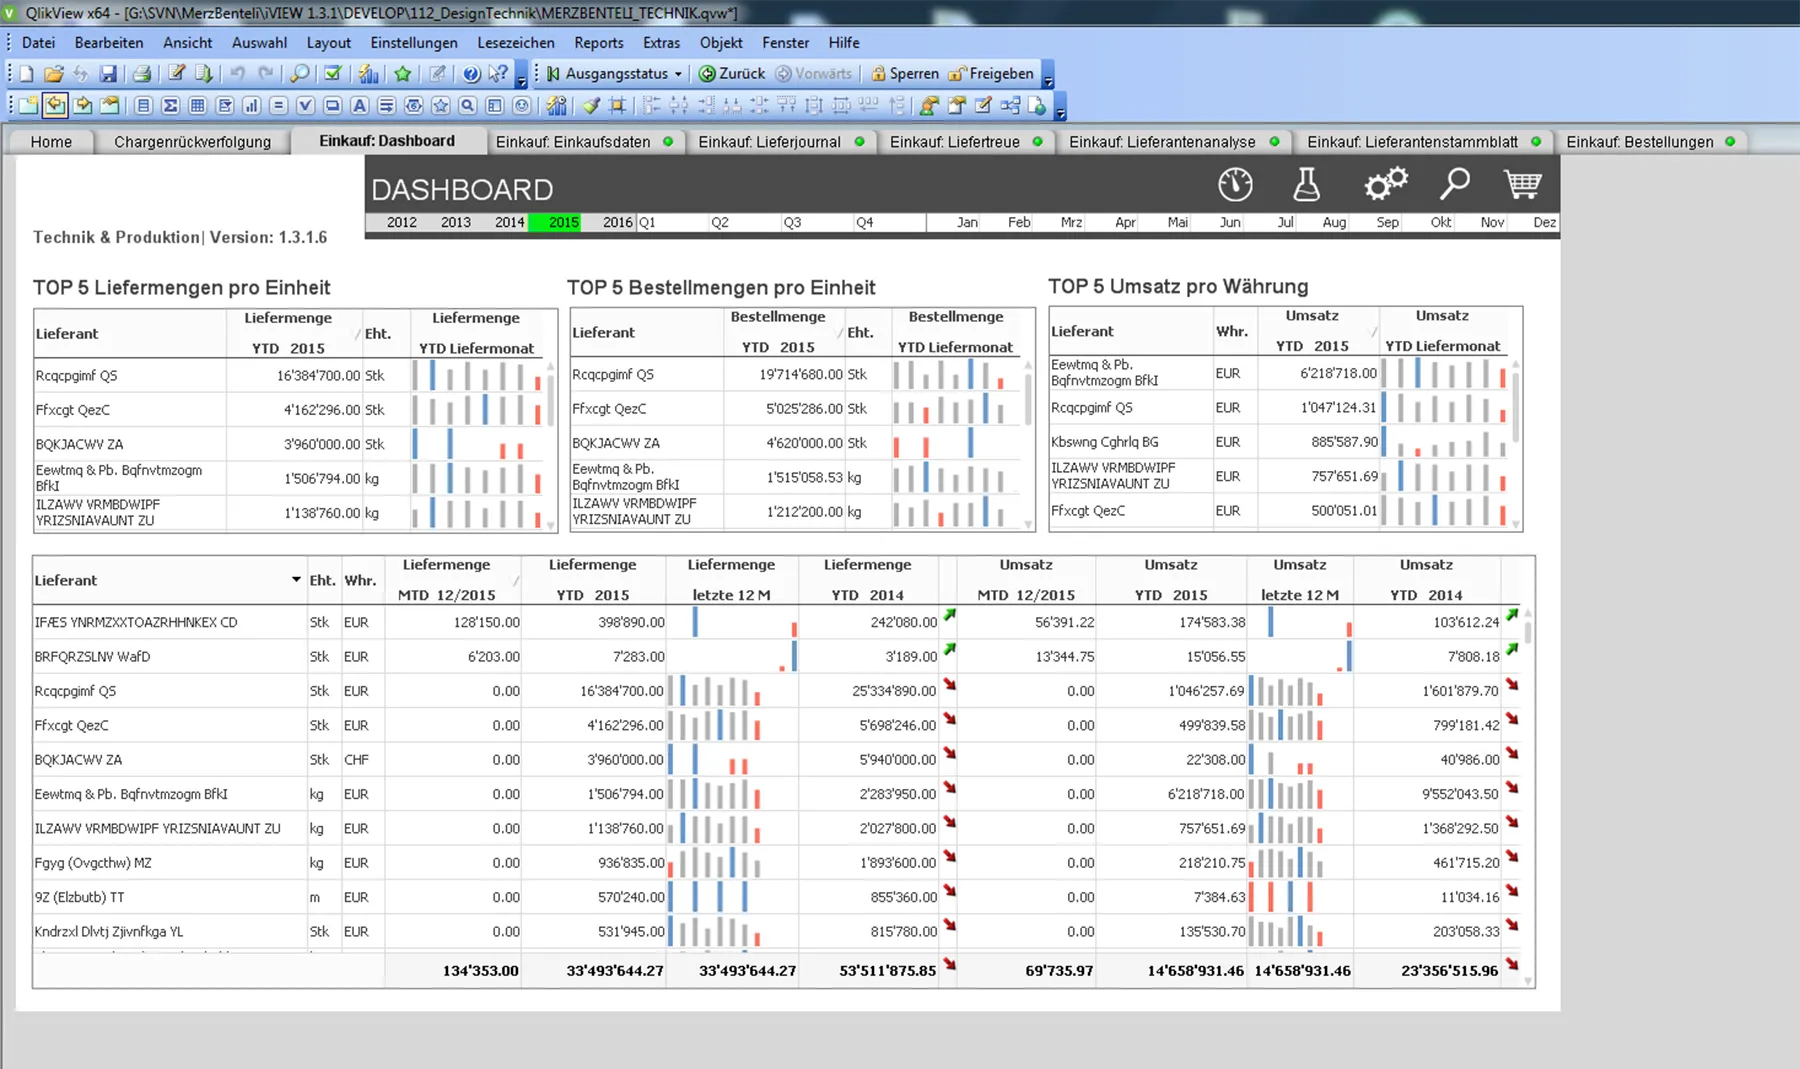Open the Objekt menu
The image size is (1800, 1069).
721,43
